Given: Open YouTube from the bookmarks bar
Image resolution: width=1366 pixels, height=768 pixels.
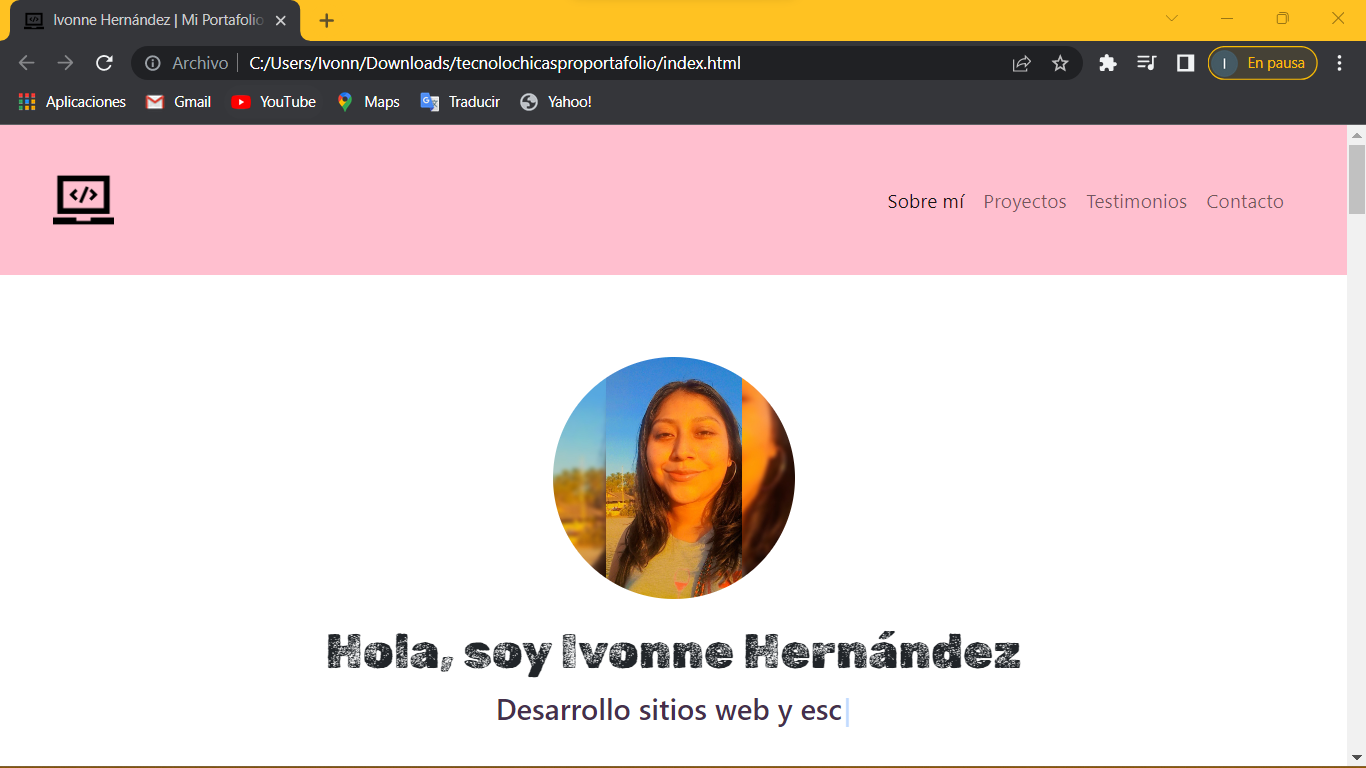Looking at the screenshot, I should click(x=273, y=101).
